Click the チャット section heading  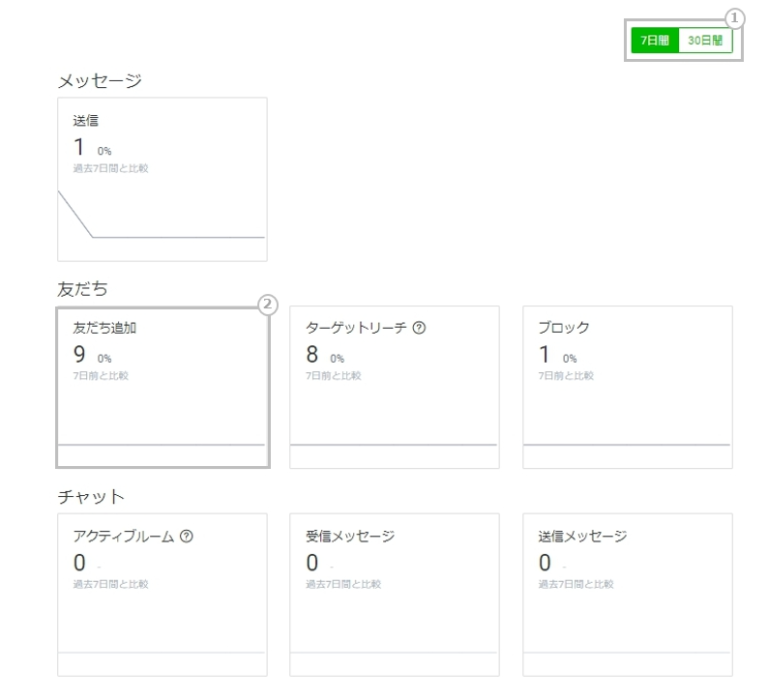pyautogui.click(x=90, y=496)
